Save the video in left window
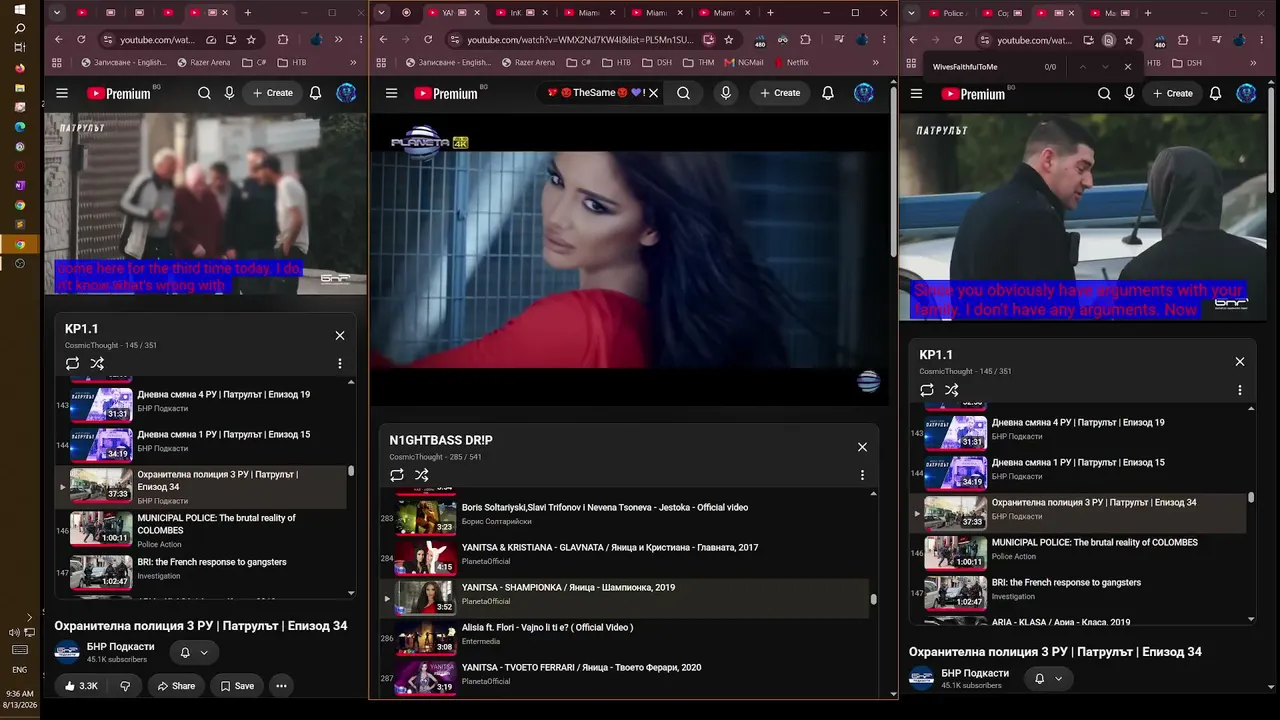Screen dimensions: 1280x720 [x=237, y=686]
